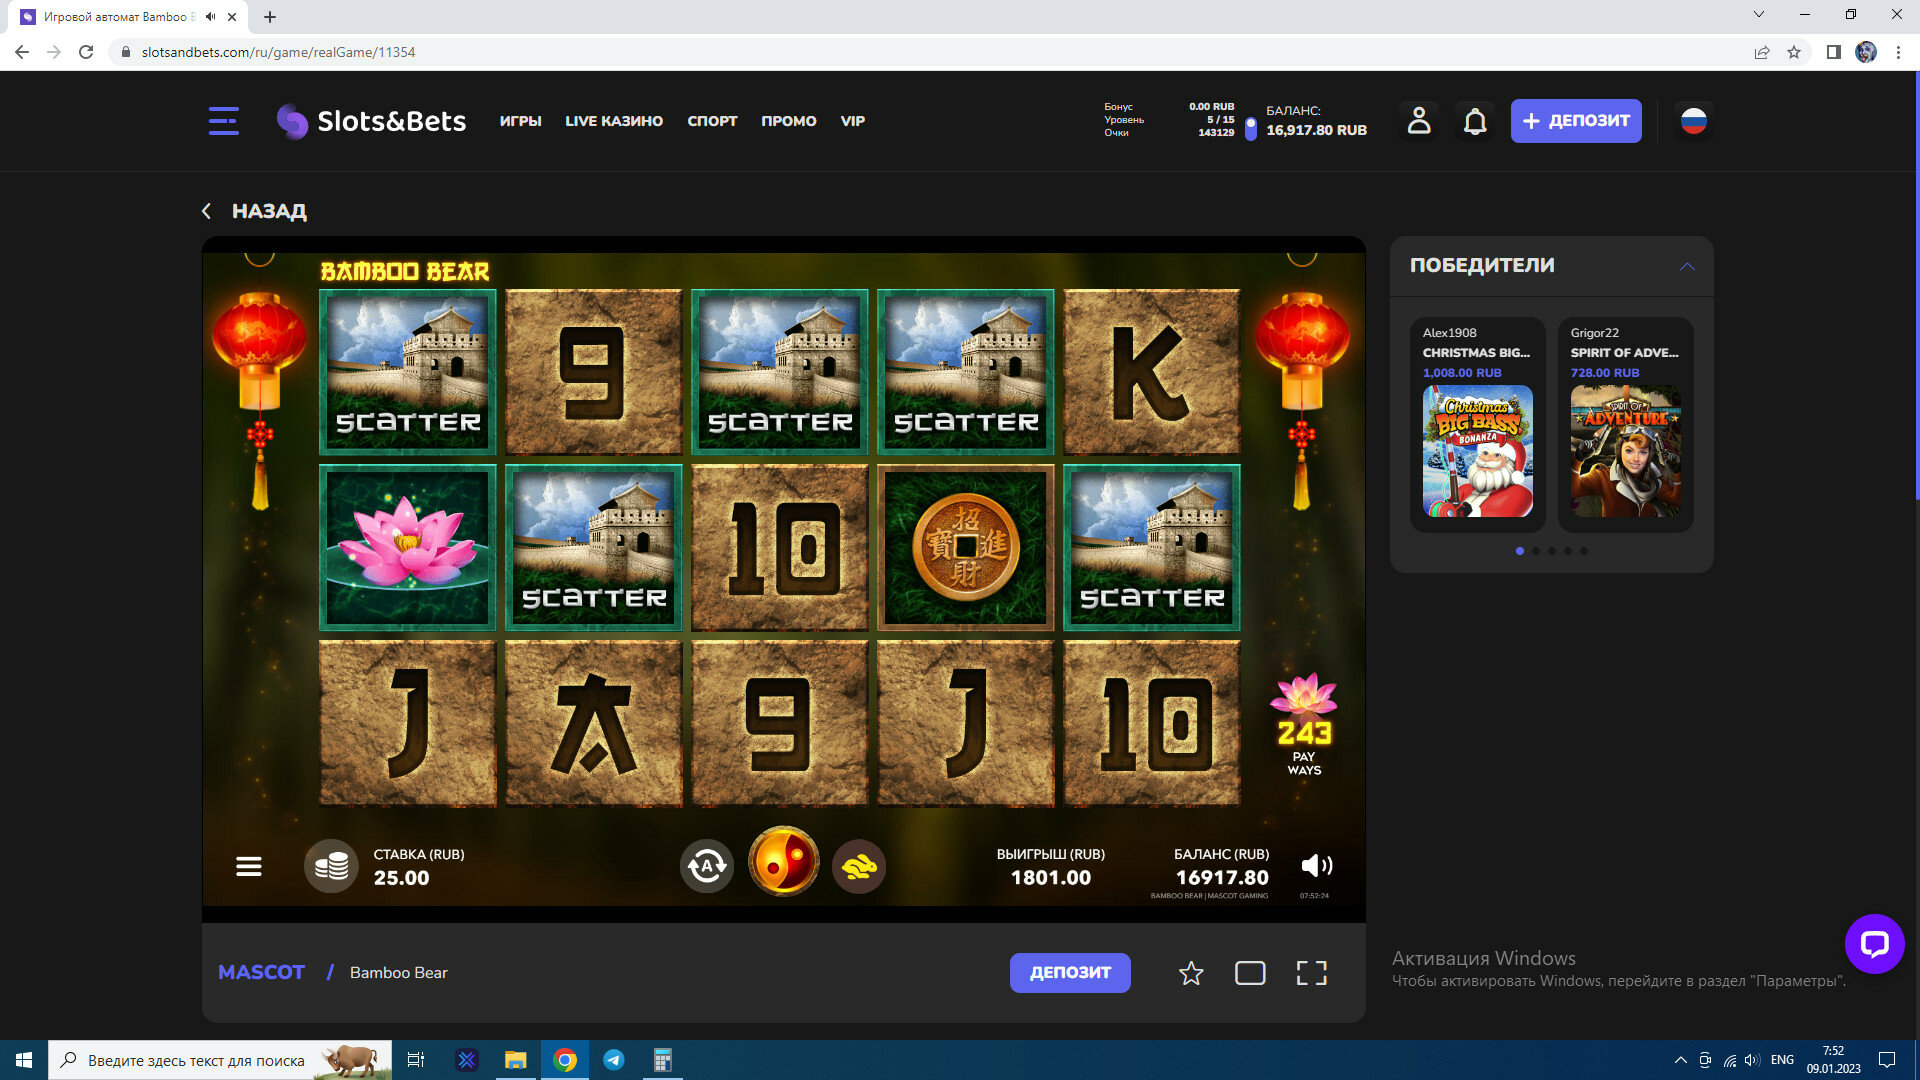Toggle theater wide view rectangle icon
This screenshot has width=1920, height=1080.
pyautogui.click(x=1250, y=973)
